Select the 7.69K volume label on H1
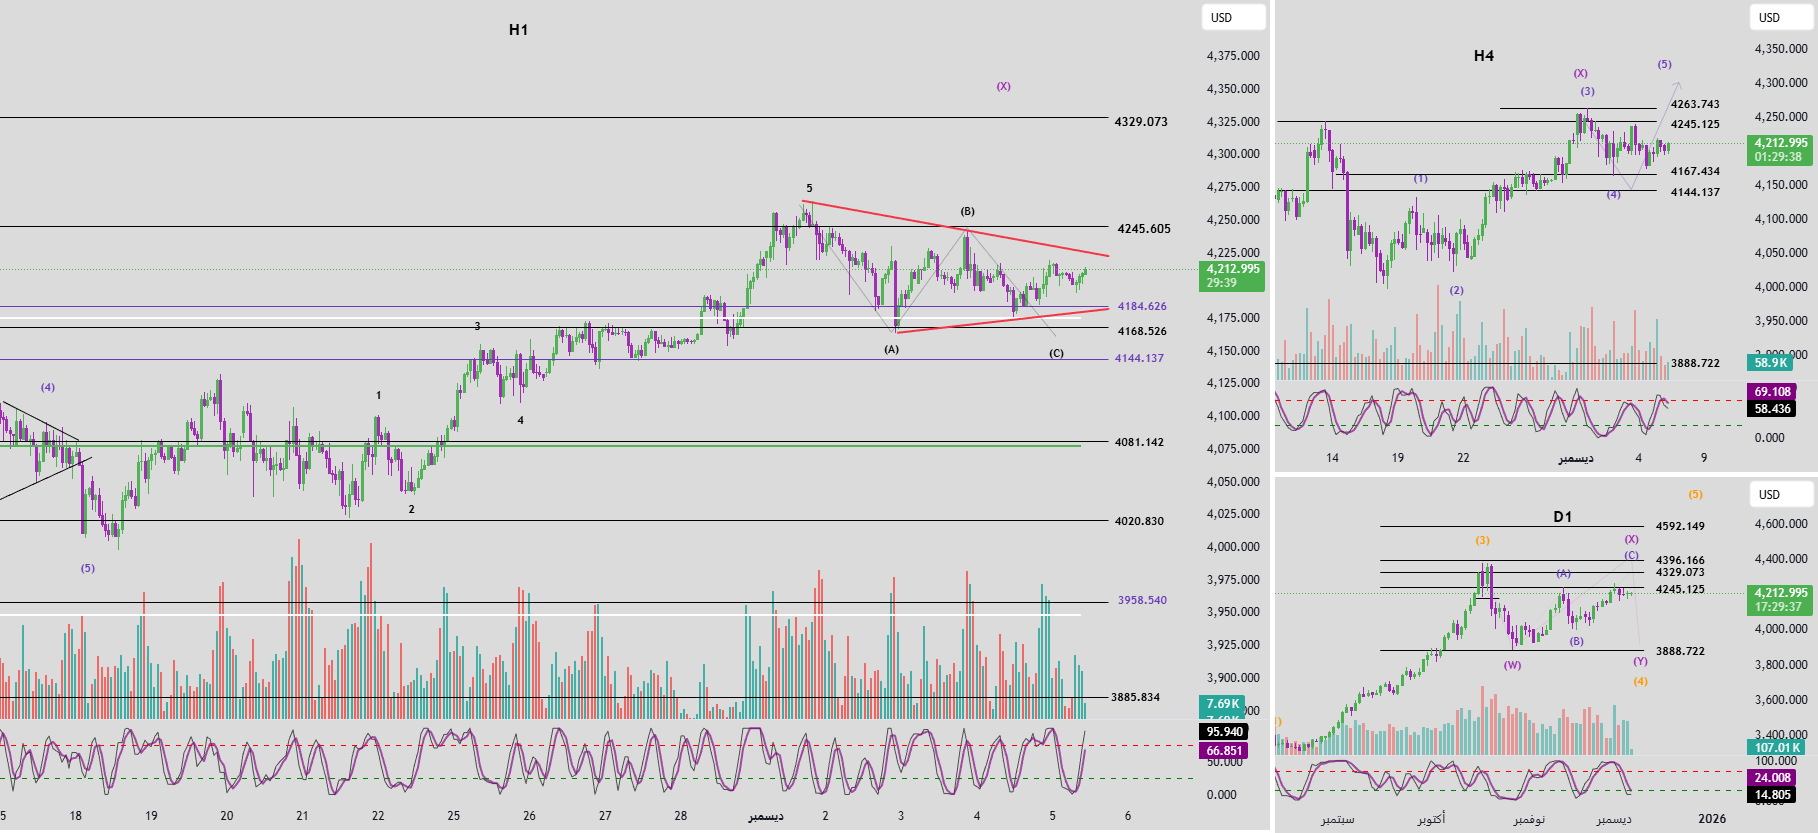The width and height of the screenshot is (1818, 833). click(1222, 704)
